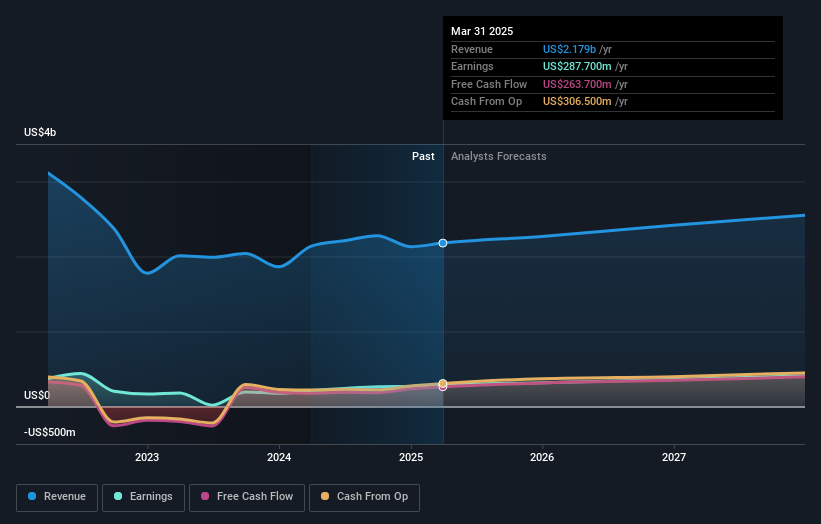Click the Earnings row label in tooltip
Viewport: 821px width, 524px height.
[472, 66]
